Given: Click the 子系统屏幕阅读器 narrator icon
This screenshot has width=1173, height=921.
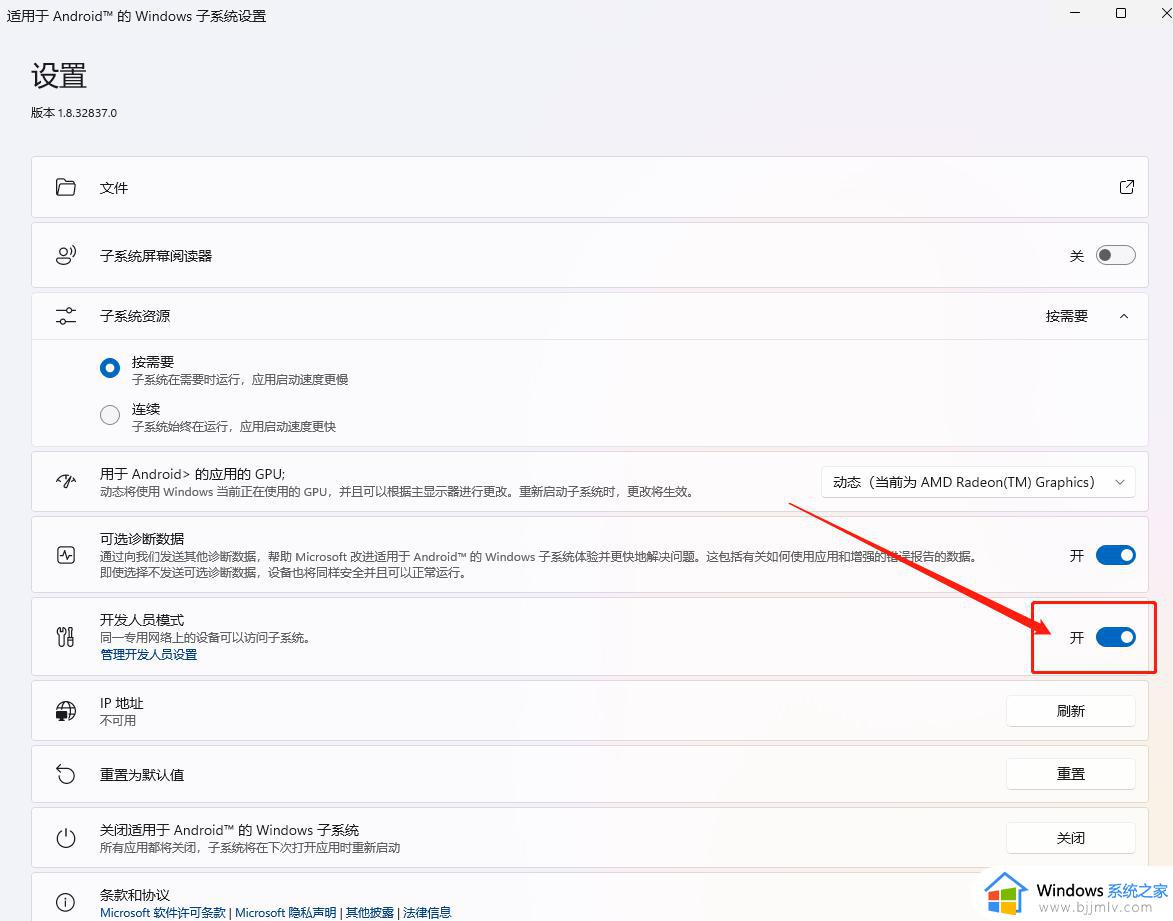Looking at the screenshot, I should click(x=66, y=256).
